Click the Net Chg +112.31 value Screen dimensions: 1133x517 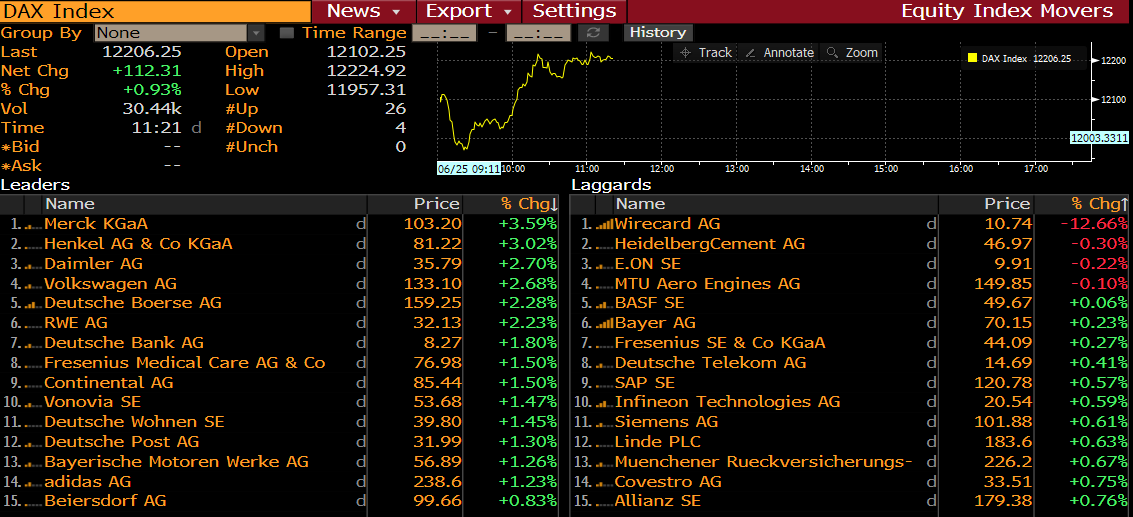click(147, 71)
